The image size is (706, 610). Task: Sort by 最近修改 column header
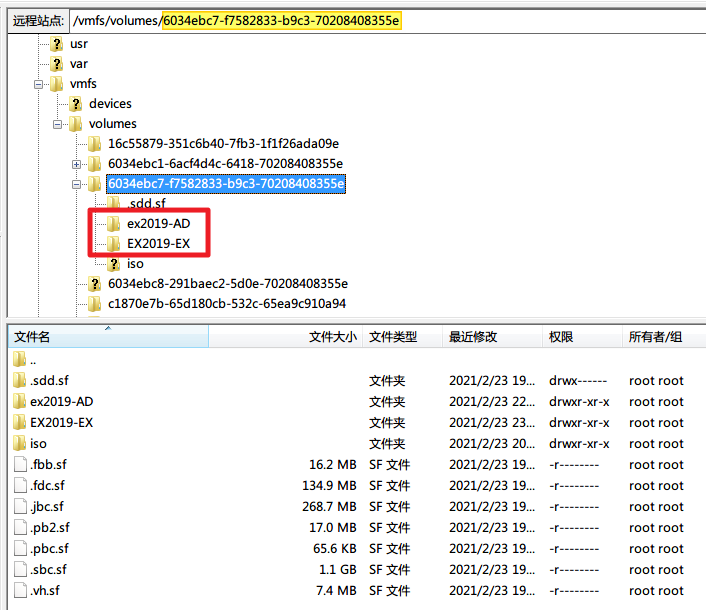492,337
